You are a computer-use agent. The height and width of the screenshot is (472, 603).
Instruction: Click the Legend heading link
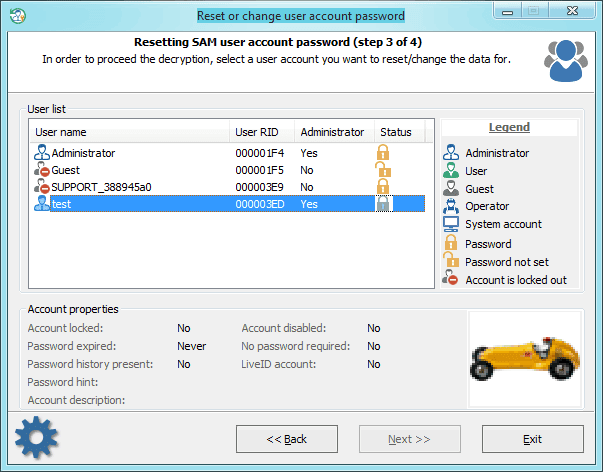click(509, 127)
